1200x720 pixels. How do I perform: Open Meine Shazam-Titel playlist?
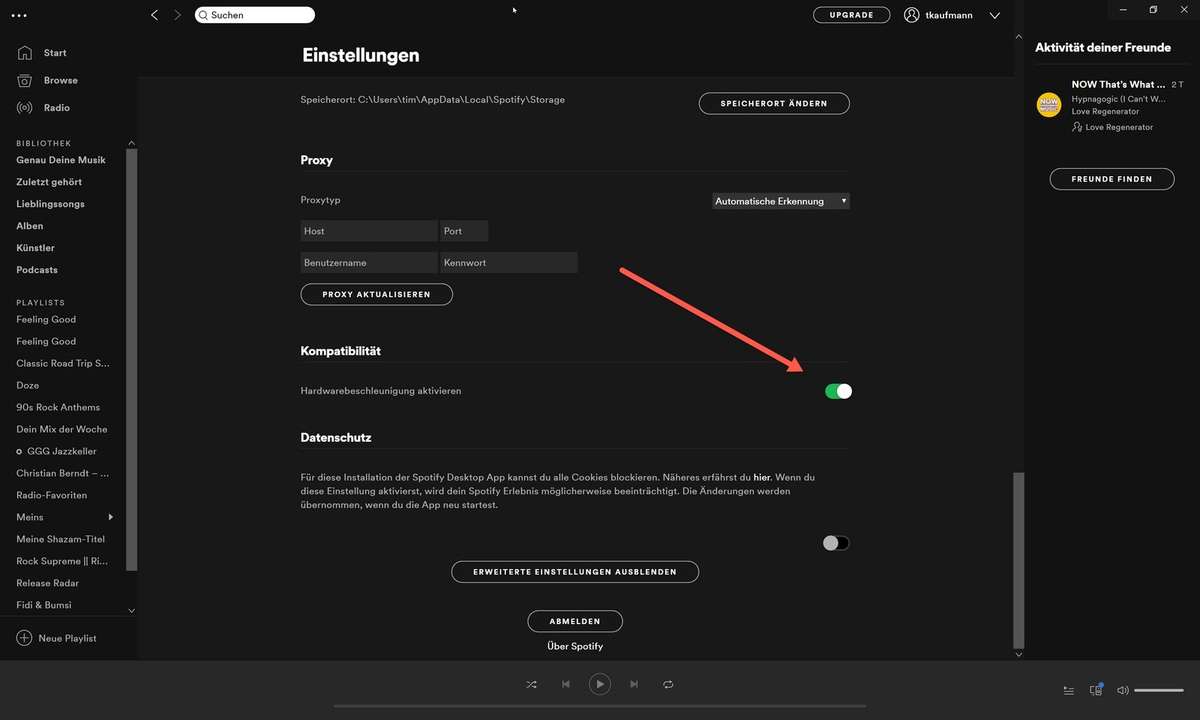(x=60, y=539)
